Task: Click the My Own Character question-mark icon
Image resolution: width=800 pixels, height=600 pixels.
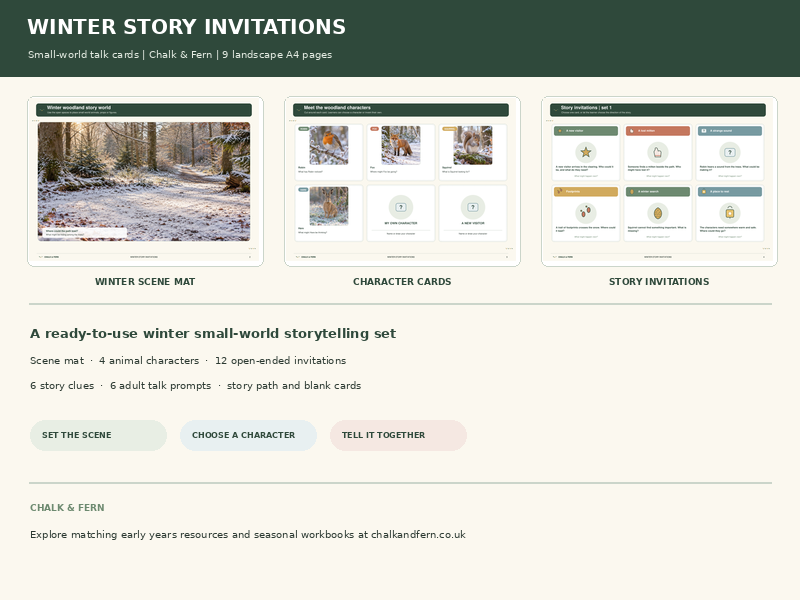Action: pos(401,207)
